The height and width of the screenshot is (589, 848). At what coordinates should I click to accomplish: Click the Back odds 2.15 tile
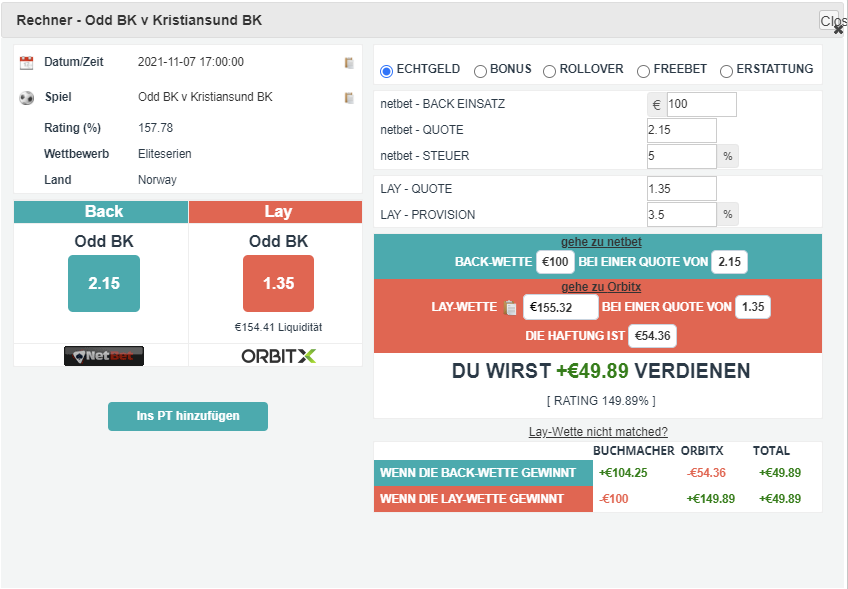click(104, 283)
